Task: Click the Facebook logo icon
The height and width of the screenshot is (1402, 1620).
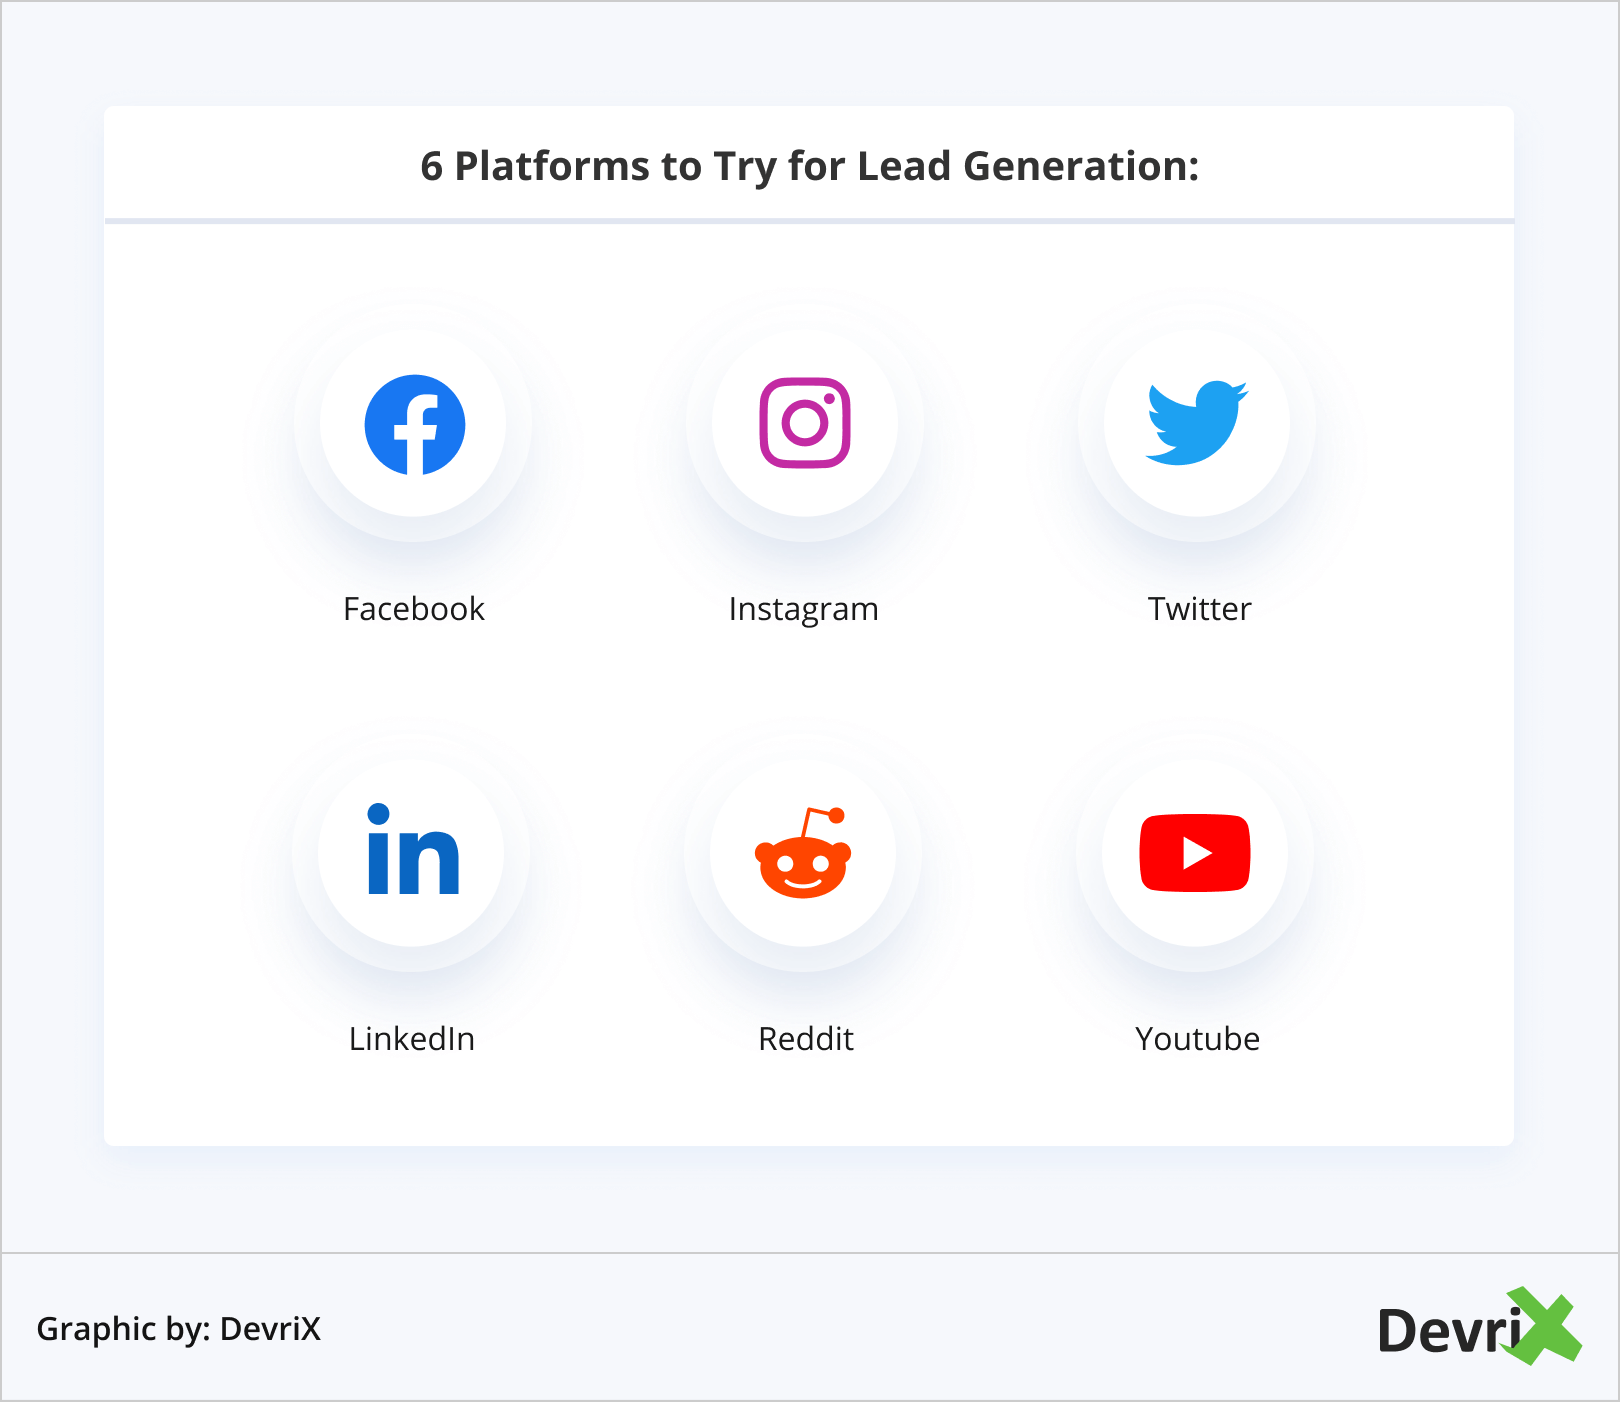Action: click(415, 424)
